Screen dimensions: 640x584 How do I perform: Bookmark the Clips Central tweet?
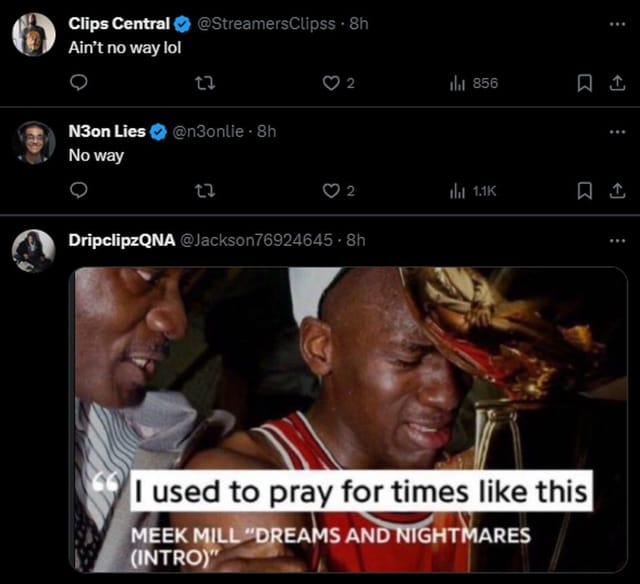tap(588, 83)
